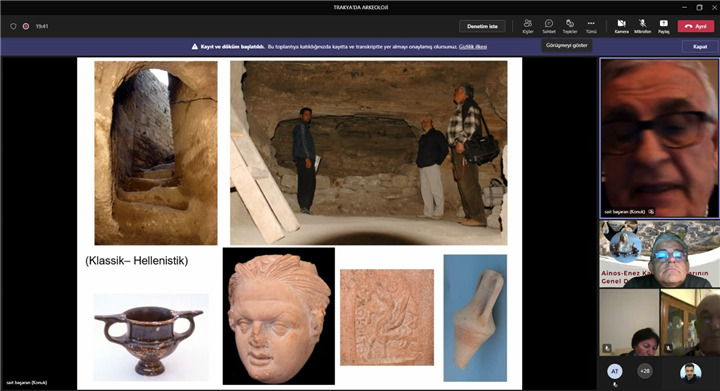Unmute with the Mikrofon toggle
Viewport: 720px width, 391px height.
(x=642, y=26)
